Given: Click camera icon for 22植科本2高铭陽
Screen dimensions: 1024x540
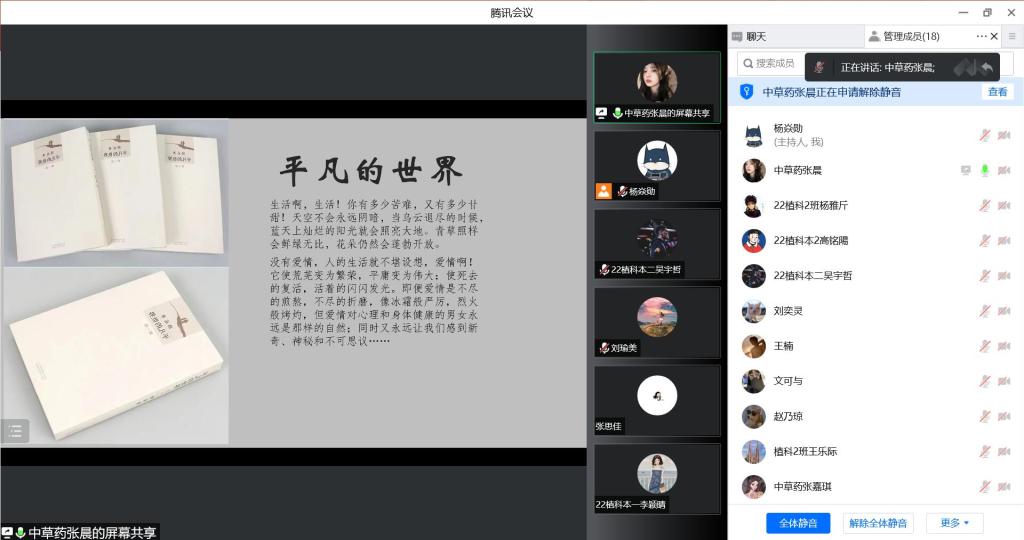Looking at the screenshot, I should click(1004, 241).
